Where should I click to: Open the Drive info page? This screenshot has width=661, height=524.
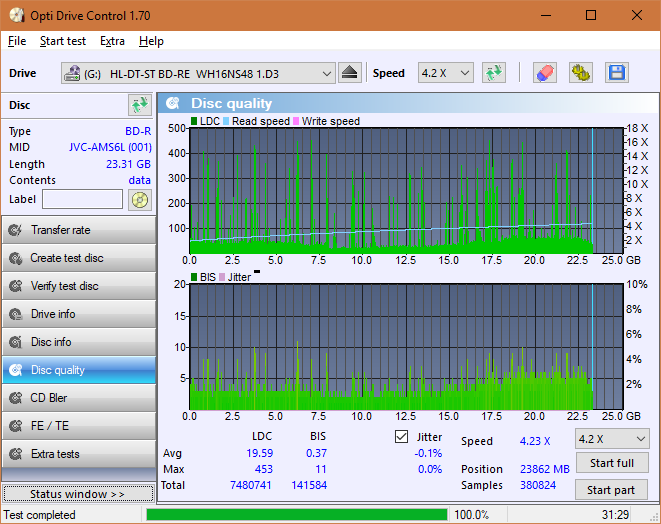pos(79,314)
